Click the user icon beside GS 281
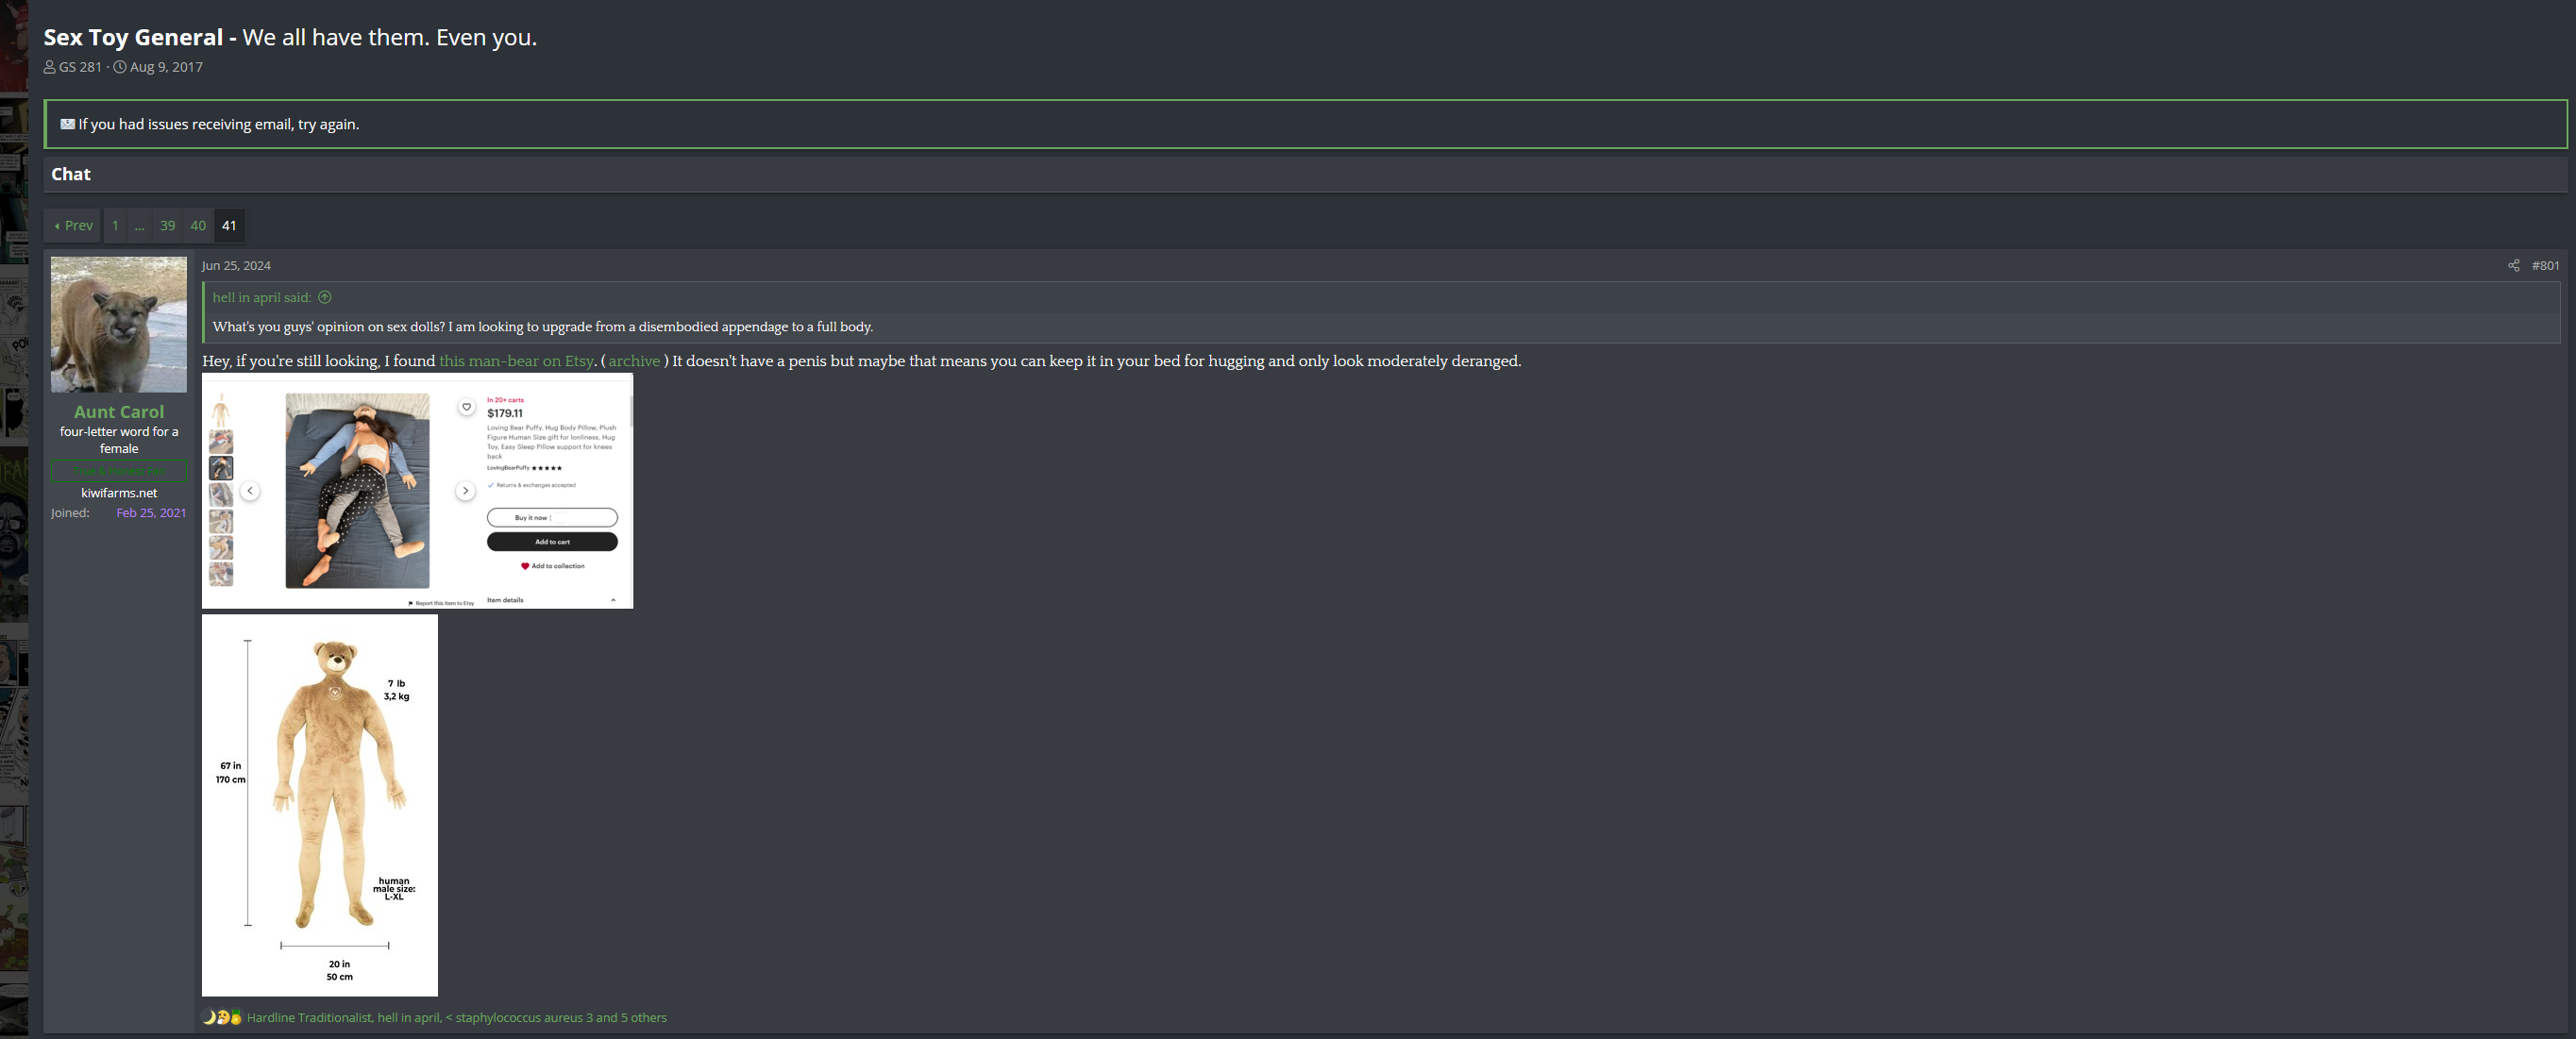Image resolution: width=2576 pixels, height=1039 pixels. [x=50, y=67]
